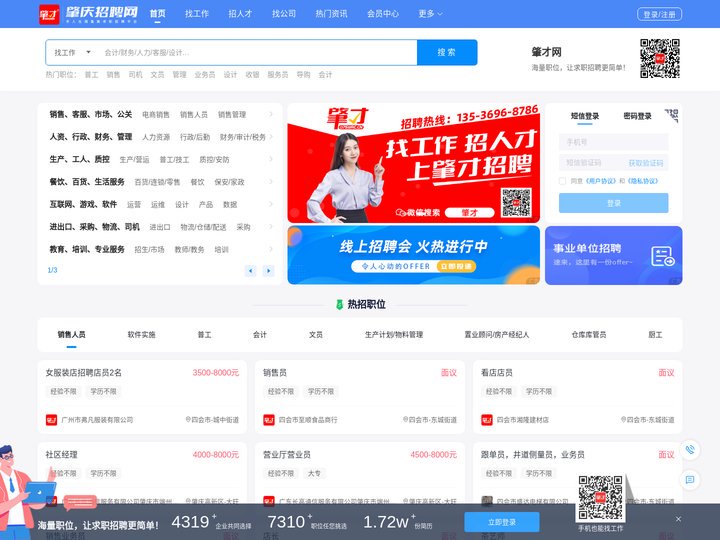Viewport: 720px width, 540px height.
Task: Click the QR code beside 肇才网
Action: 659,58
